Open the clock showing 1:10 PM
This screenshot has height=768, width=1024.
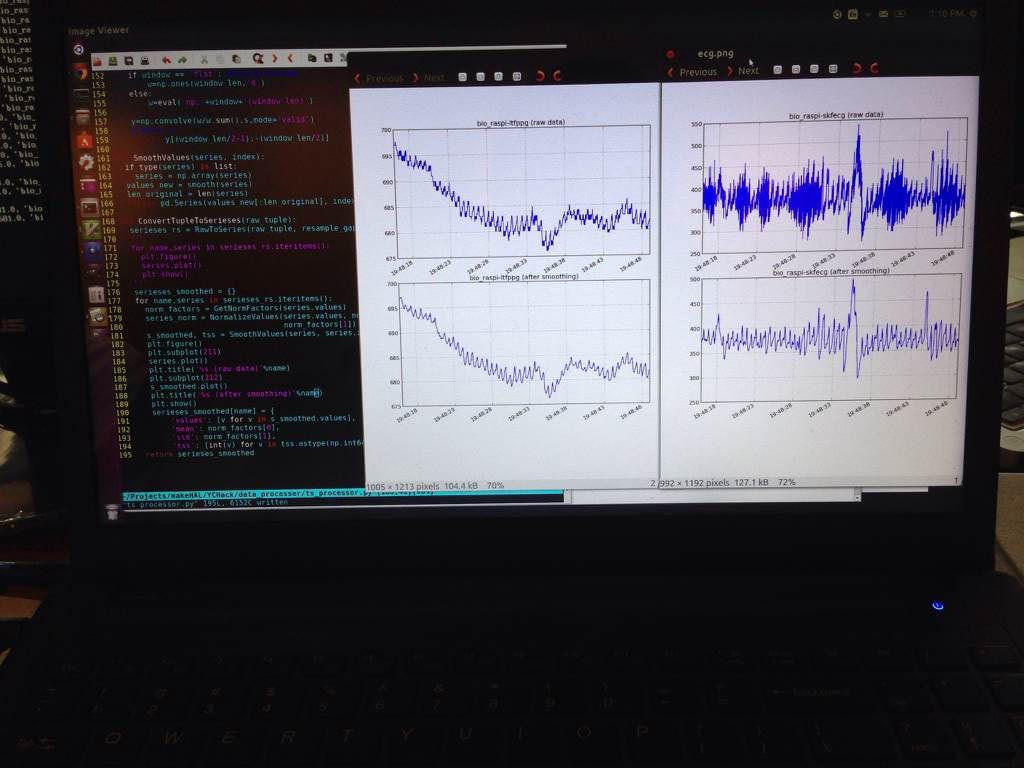click(x=946, y=14)
